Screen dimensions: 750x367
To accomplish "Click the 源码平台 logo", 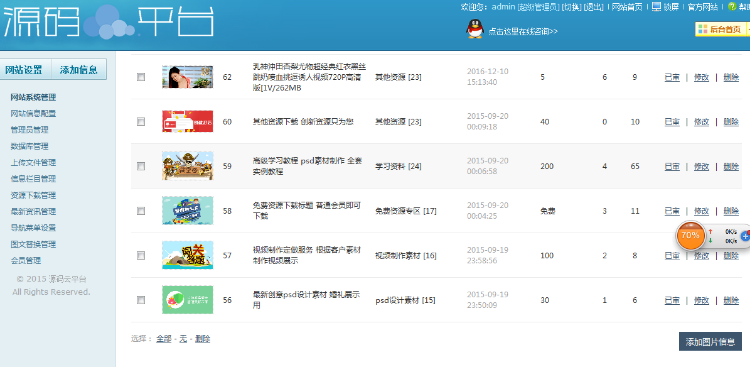I will (x=108, y=22).
